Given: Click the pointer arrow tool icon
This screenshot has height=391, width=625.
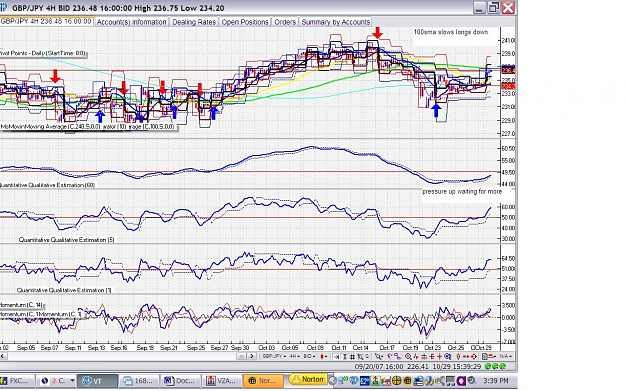Looking at the screenshot, I should [x=379, y=356].
